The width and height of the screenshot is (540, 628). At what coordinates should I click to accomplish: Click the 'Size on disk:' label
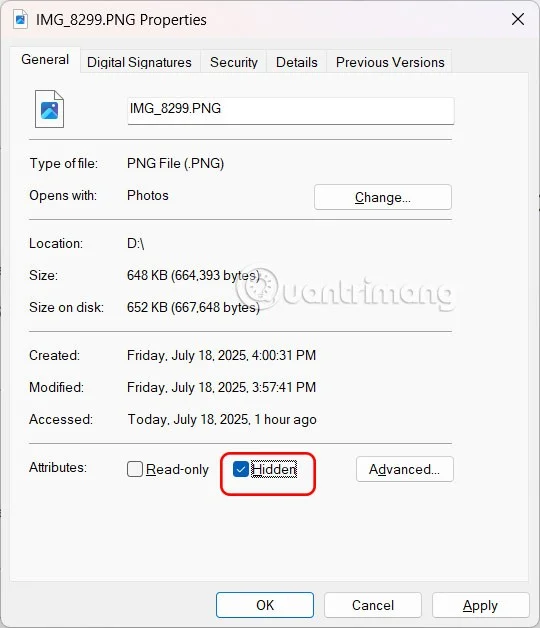click(x=66, y=308)
